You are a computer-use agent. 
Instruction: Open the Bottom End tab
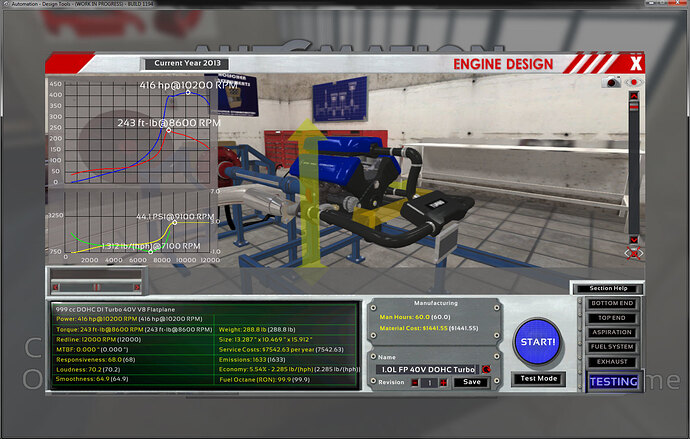[x=612, y=303]
